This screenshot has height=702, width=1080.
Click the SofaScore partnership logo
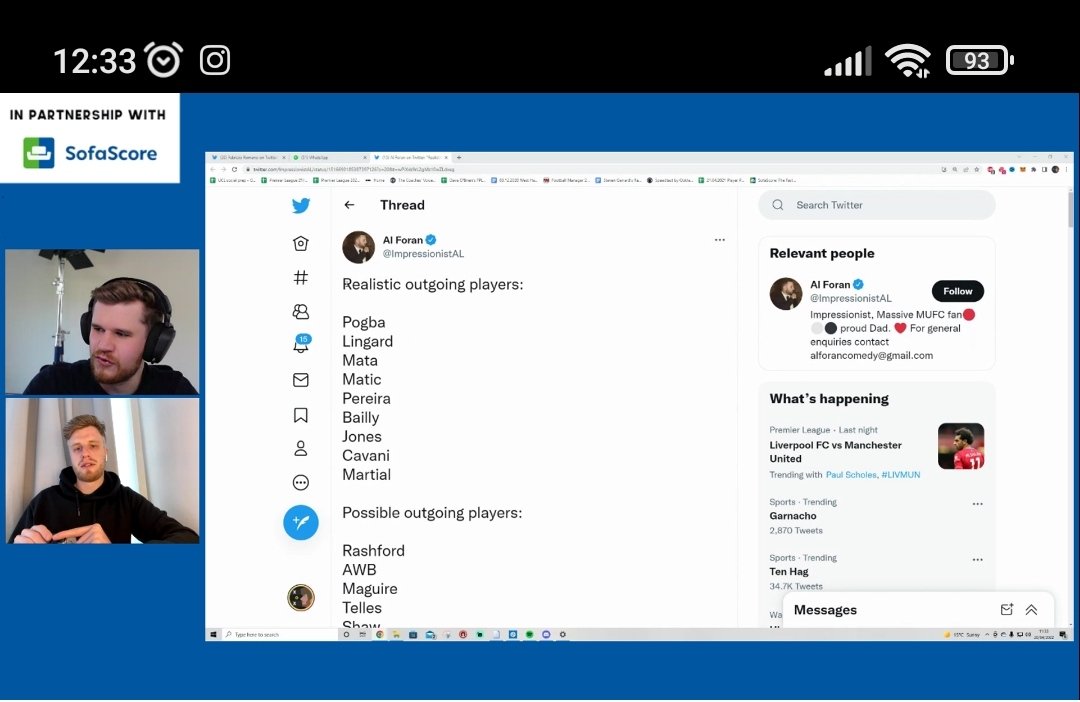click(x=90, y=153)
